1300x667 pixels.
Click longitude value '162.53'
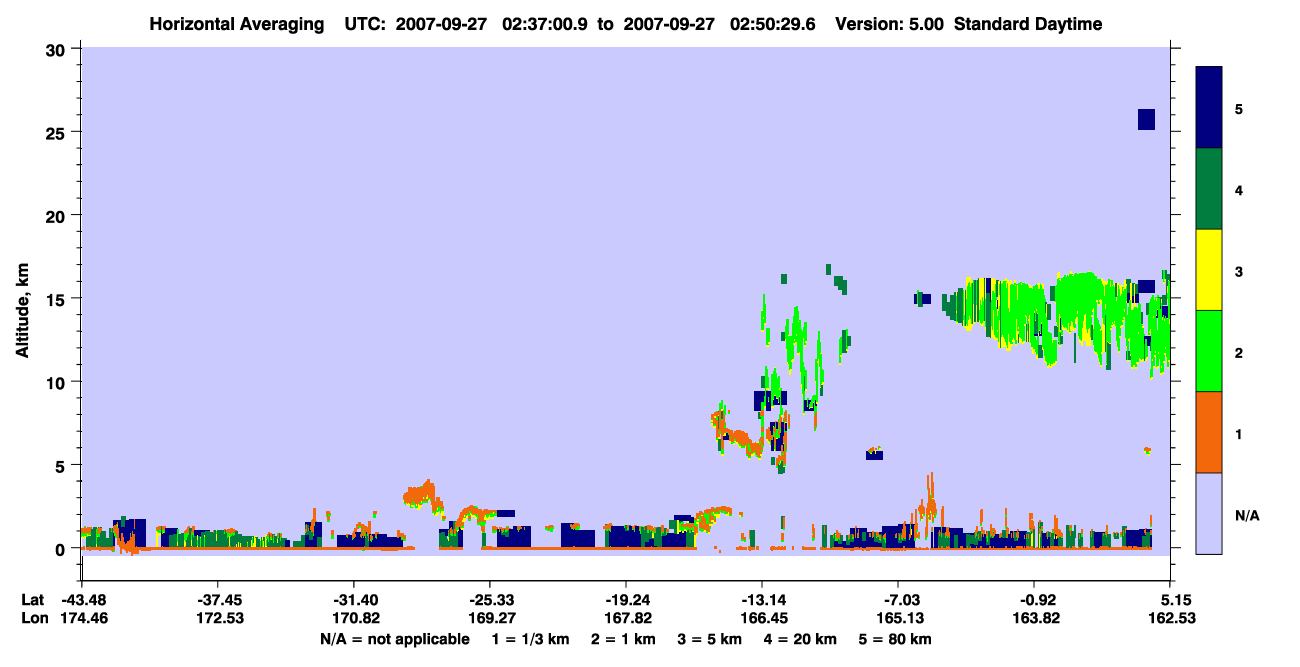tap(1170, 618)
